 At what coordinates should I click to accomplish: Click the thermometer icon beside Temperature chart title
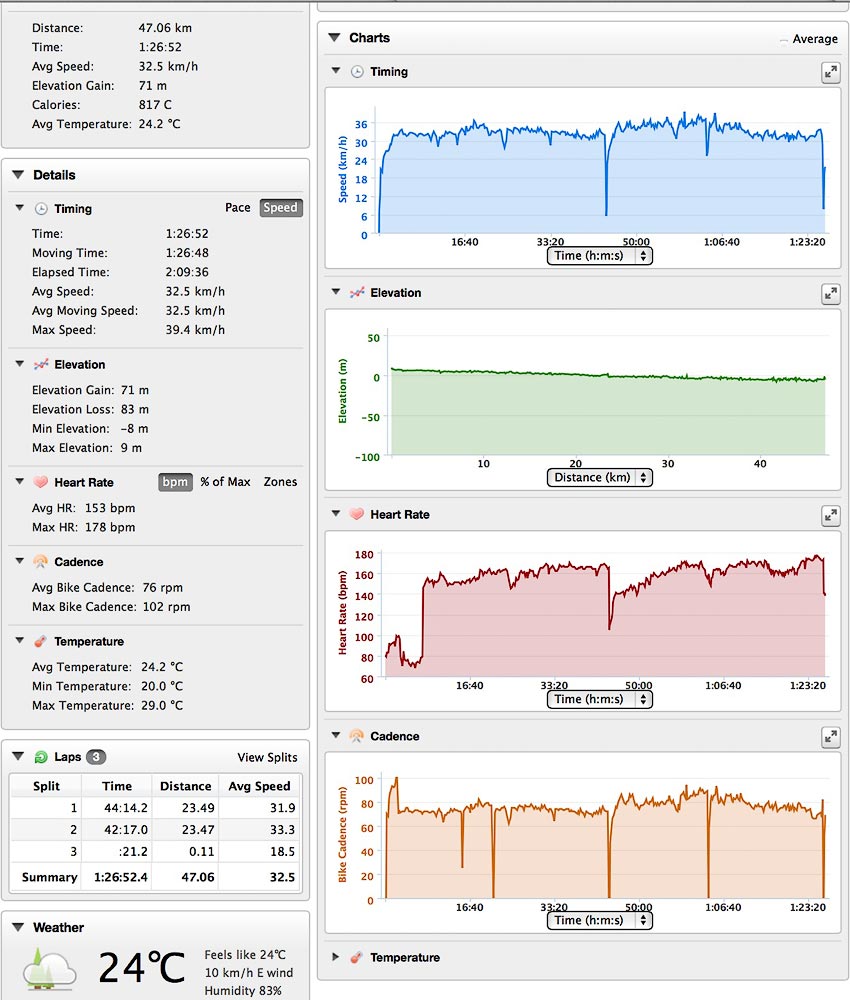tap(356, 957)
